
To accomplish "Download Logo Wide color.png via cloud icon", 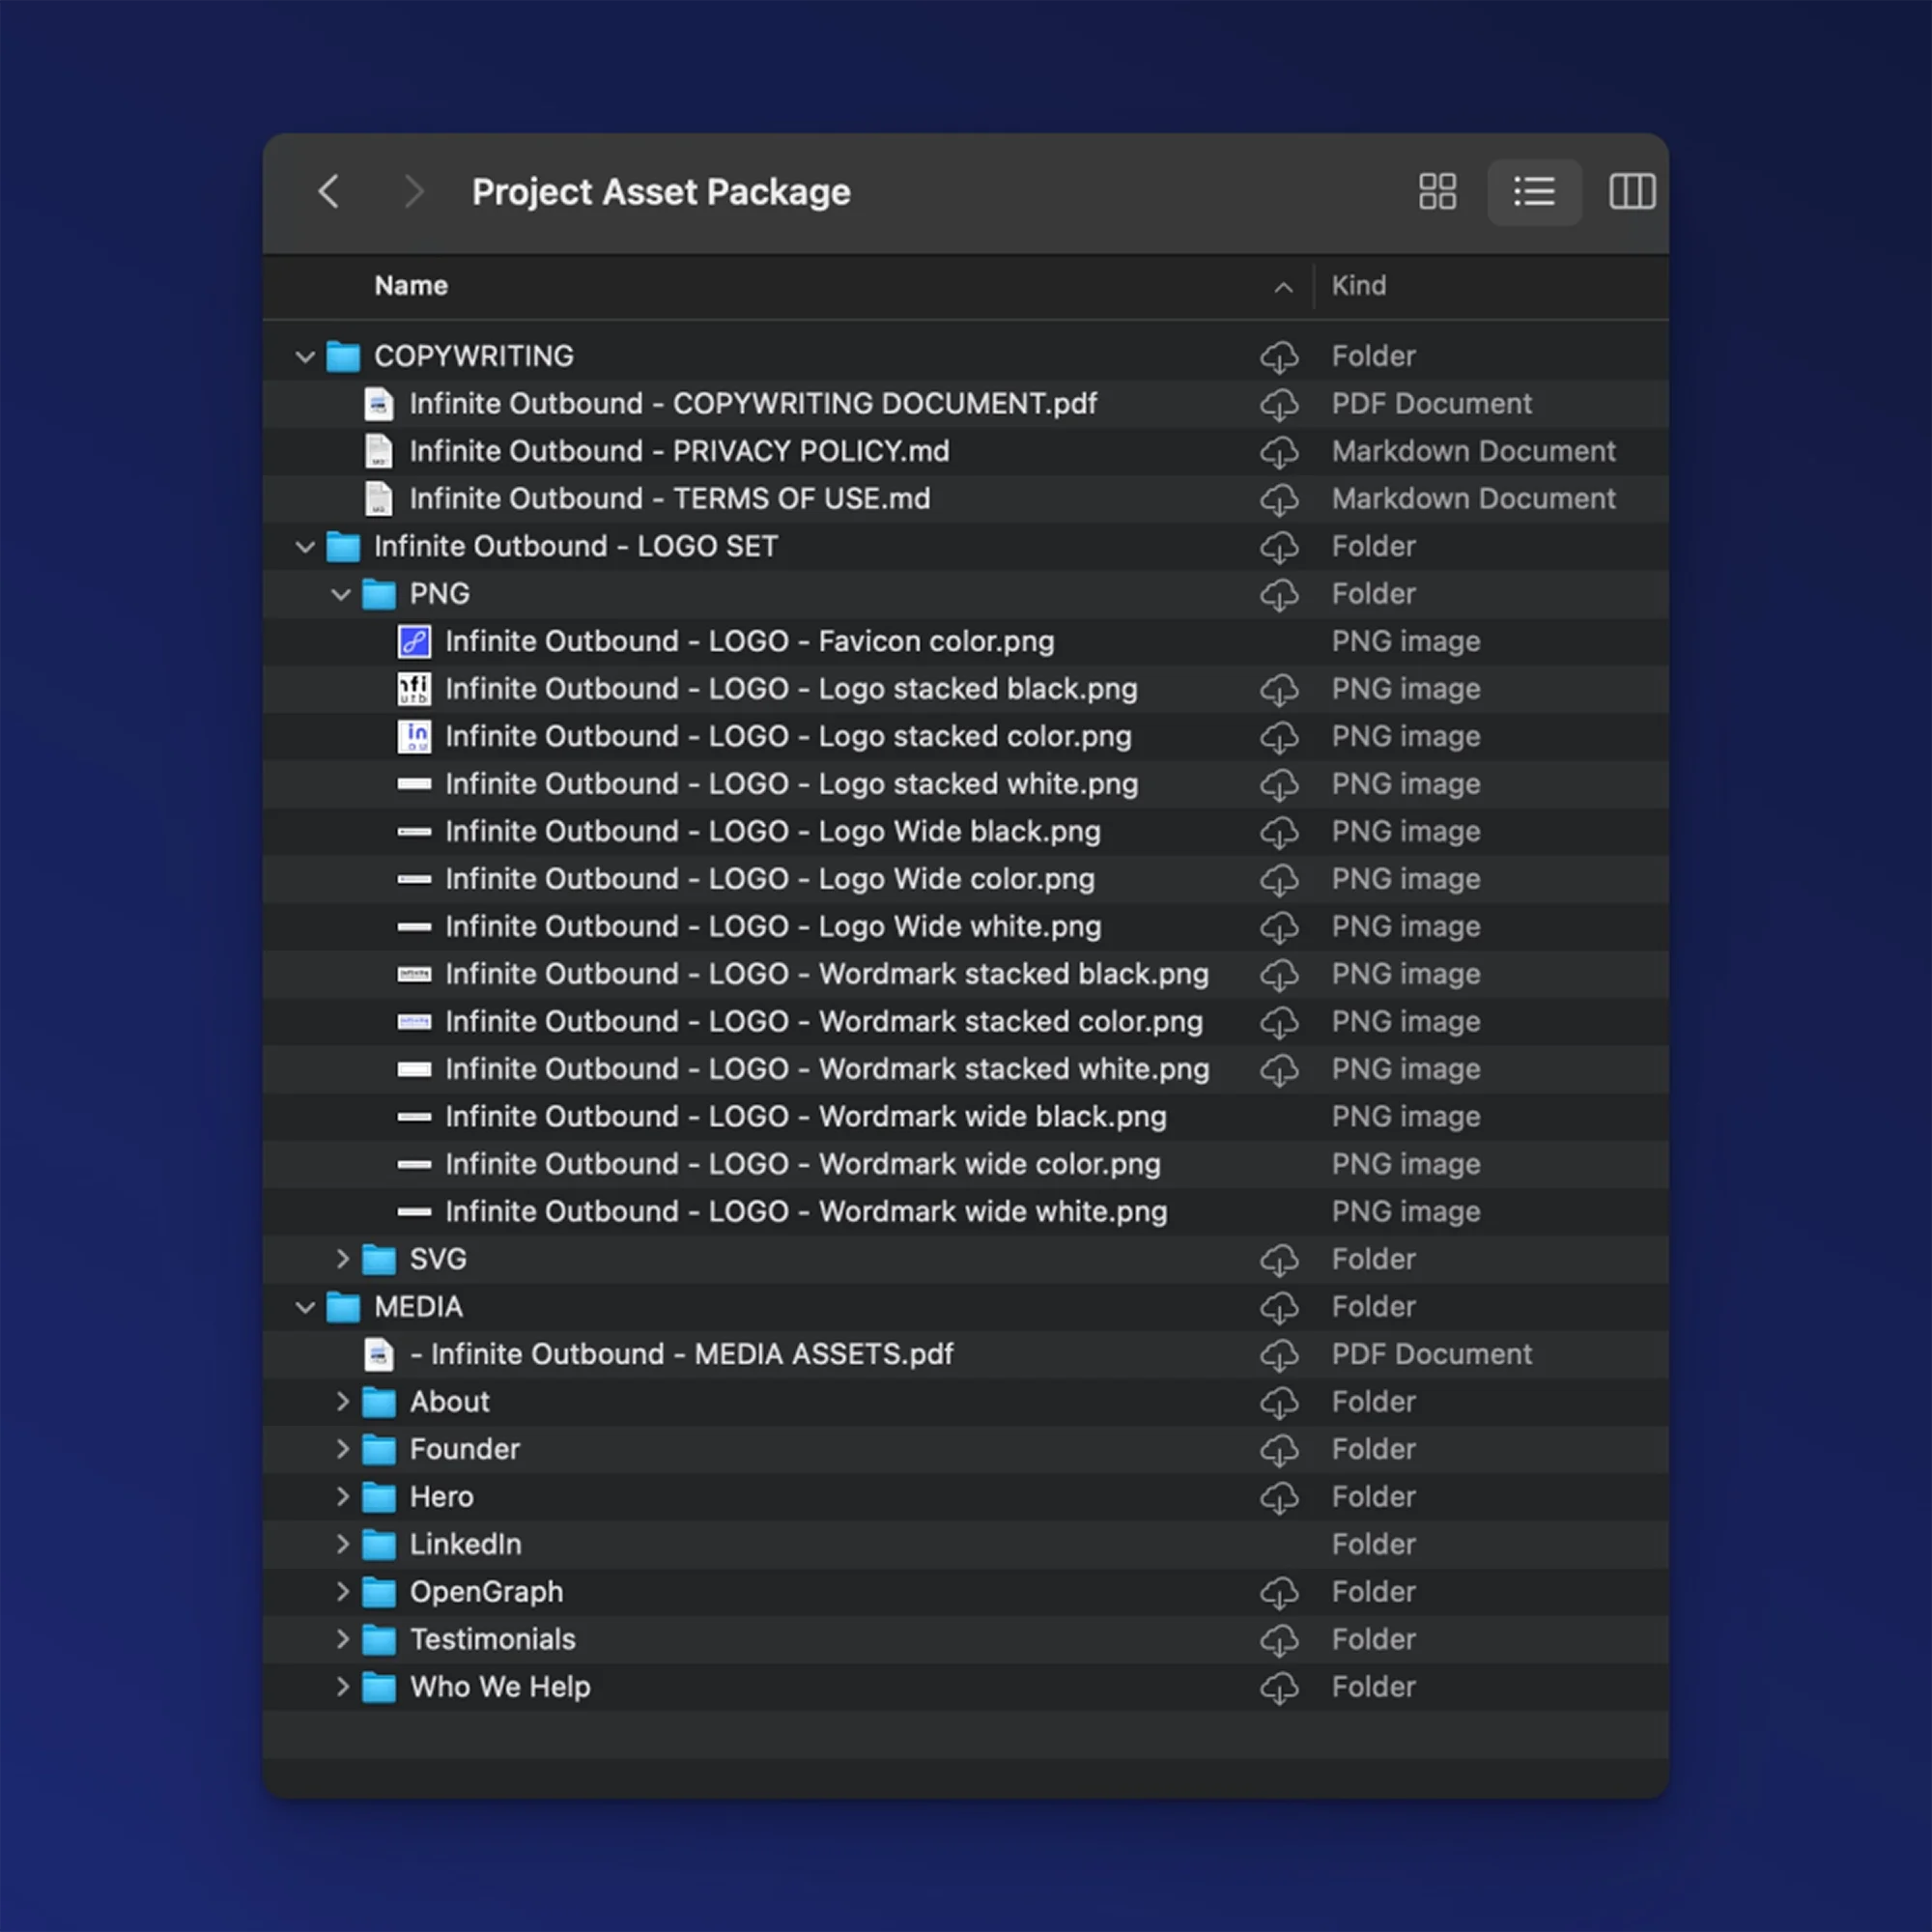I will click(1279, 879).
